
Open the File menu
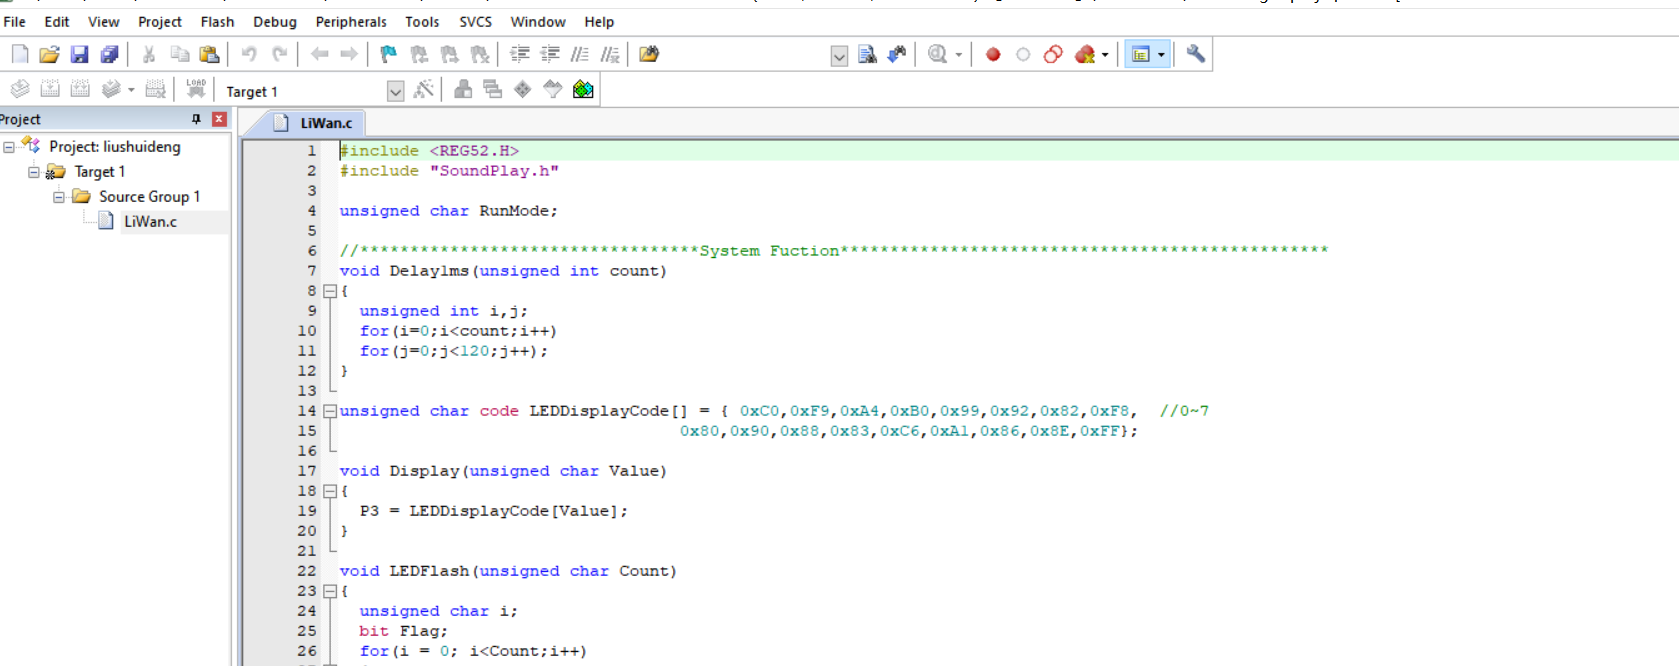pos(15,21)
